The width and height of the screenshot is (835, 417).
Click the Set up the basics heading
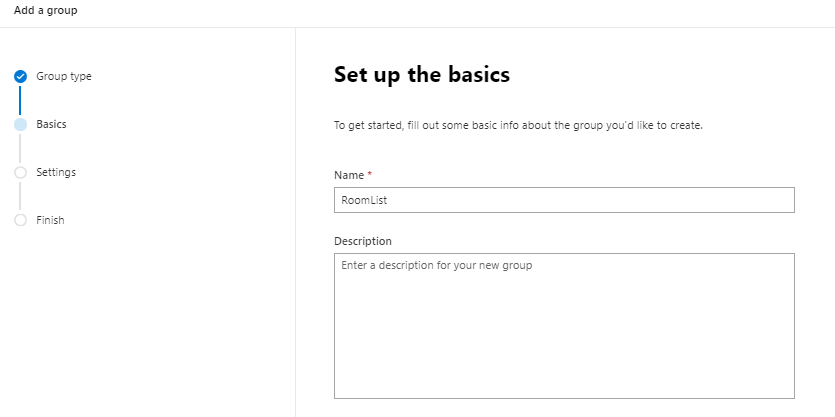[422, 75]
